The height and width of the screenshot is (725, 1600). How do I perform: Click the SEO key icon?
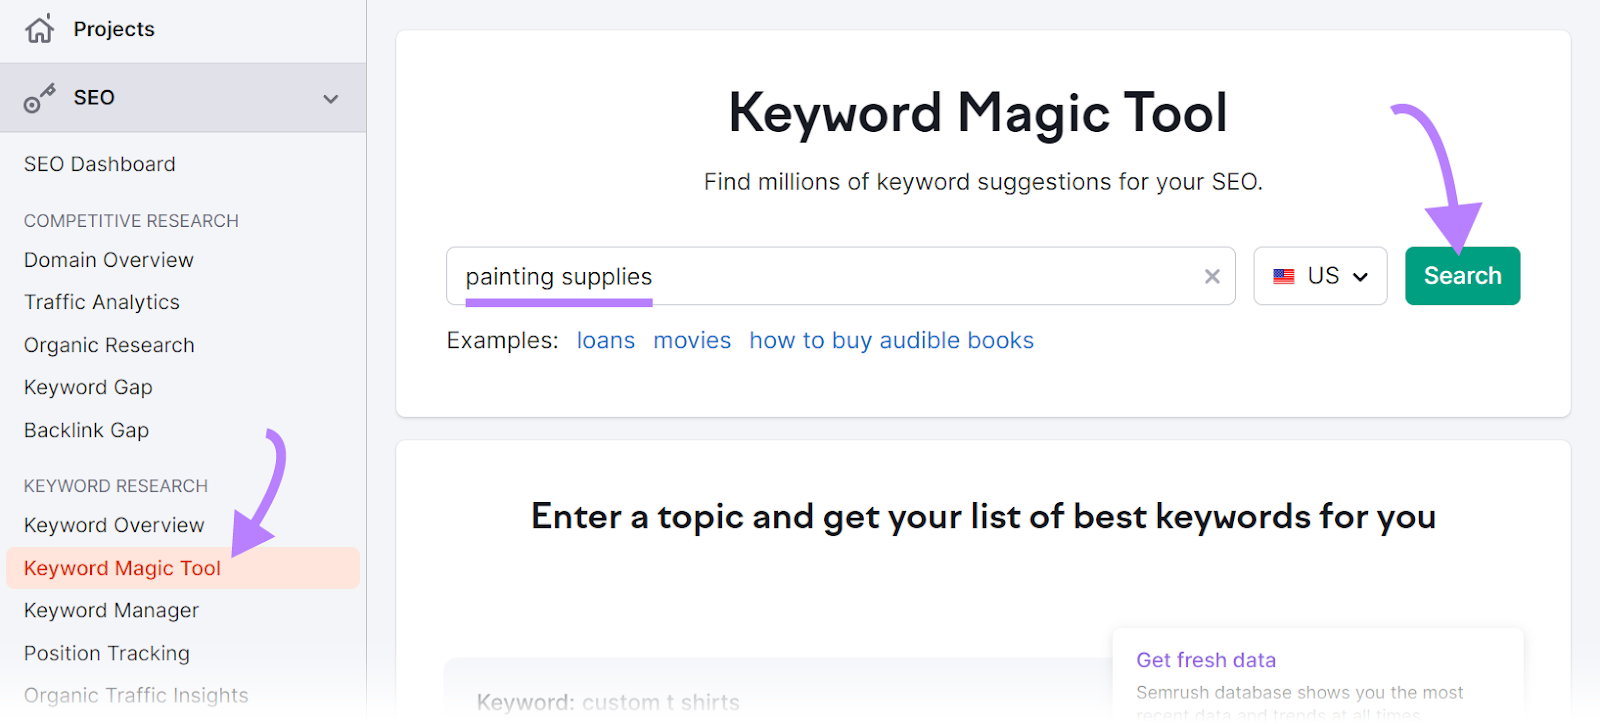(40, 98)
